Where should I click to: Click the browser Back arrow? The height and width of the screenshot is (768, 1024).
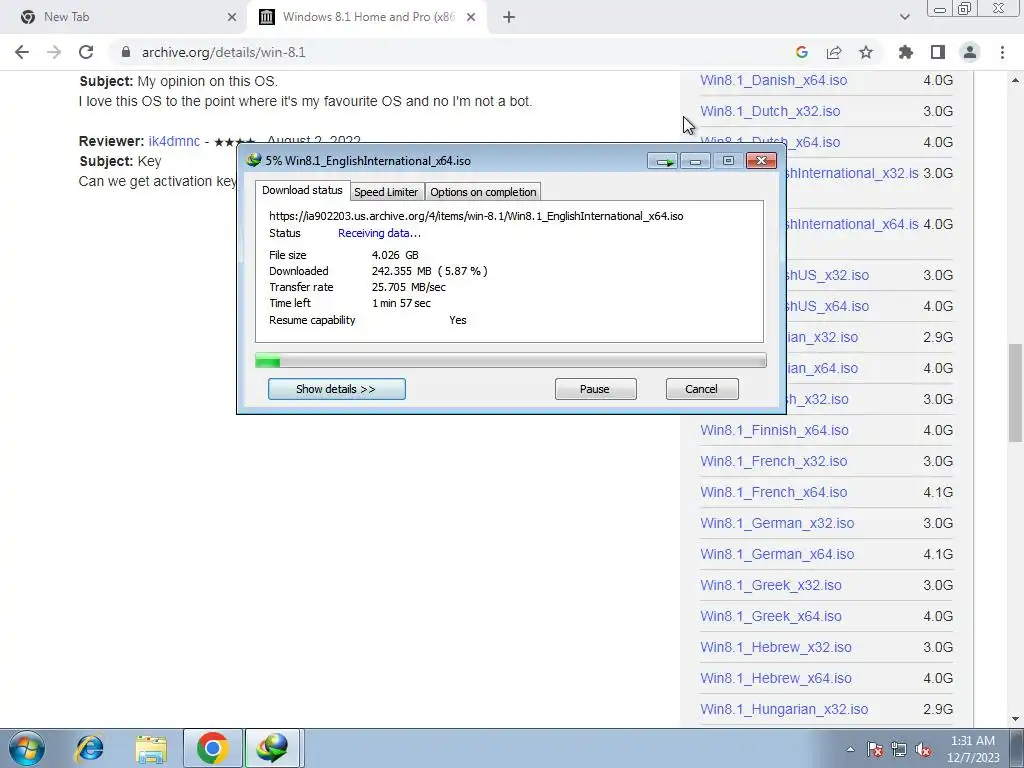[x=22, y=52]
